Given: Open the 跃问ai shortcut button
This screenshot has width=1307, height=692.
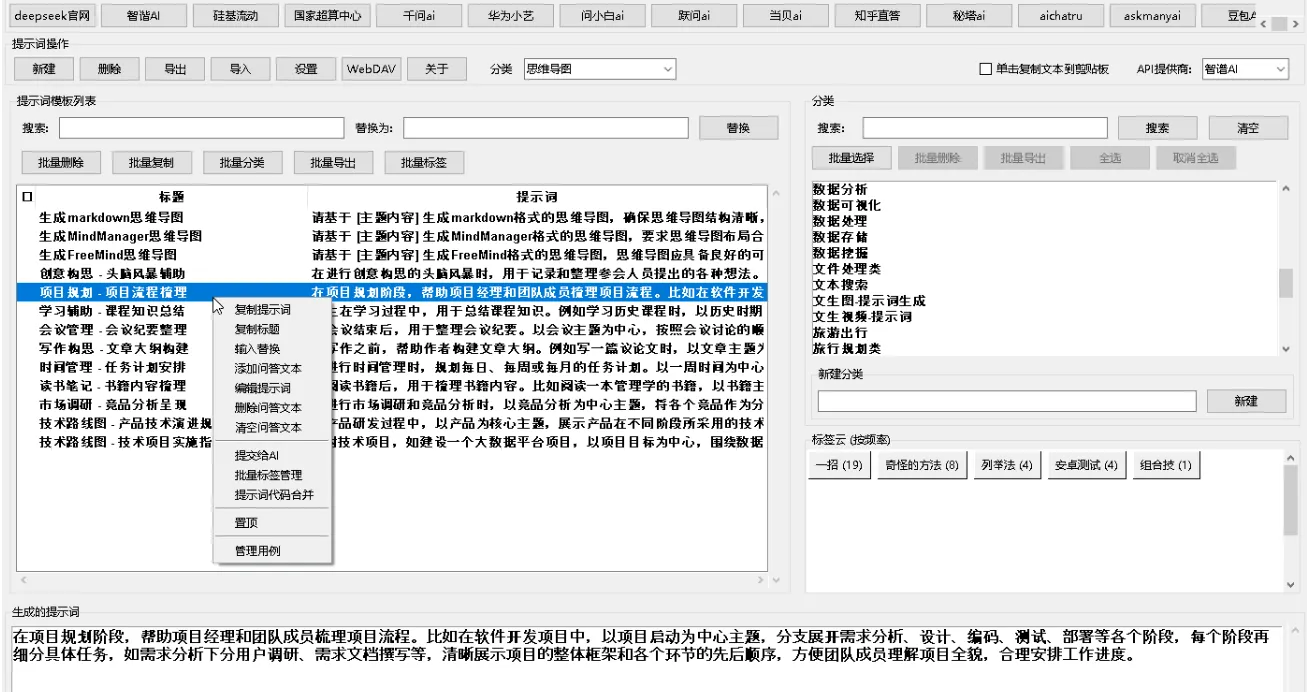Looking at the screenshot, I should pyautogui.click(x=695, y=16).
